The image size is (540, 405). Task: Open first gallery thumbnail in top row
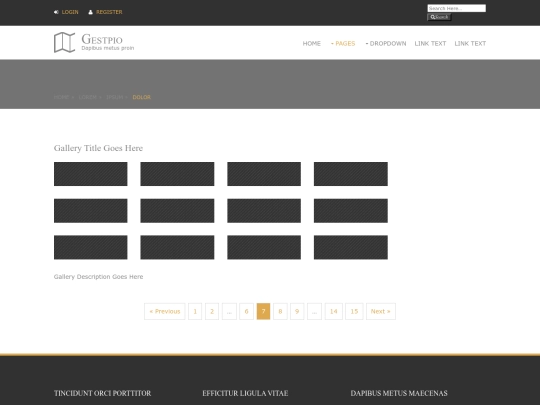click(91, 174)
